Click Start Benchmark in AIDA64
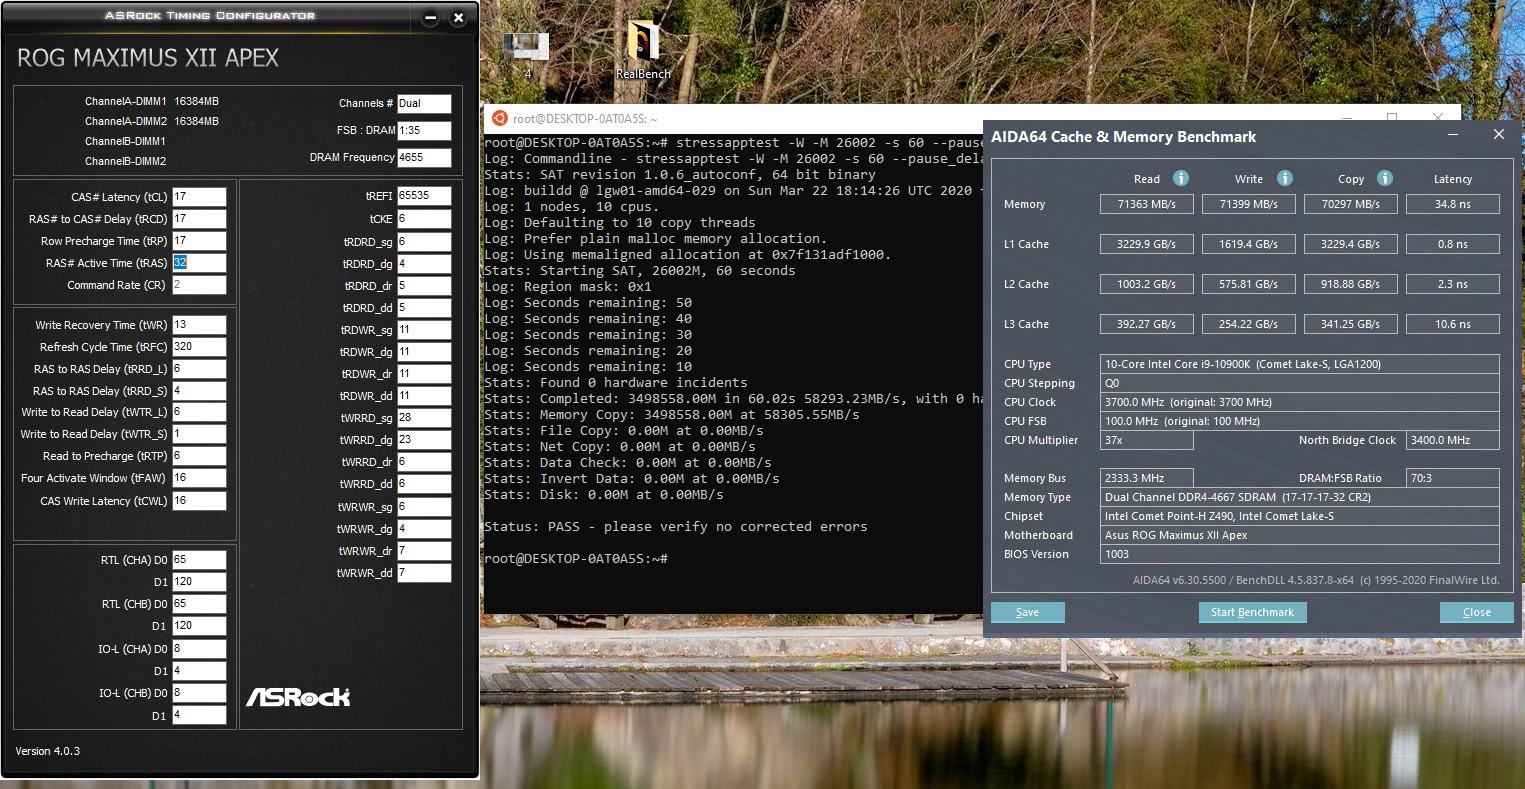The image size is (1525, 789). [1252, 612]
